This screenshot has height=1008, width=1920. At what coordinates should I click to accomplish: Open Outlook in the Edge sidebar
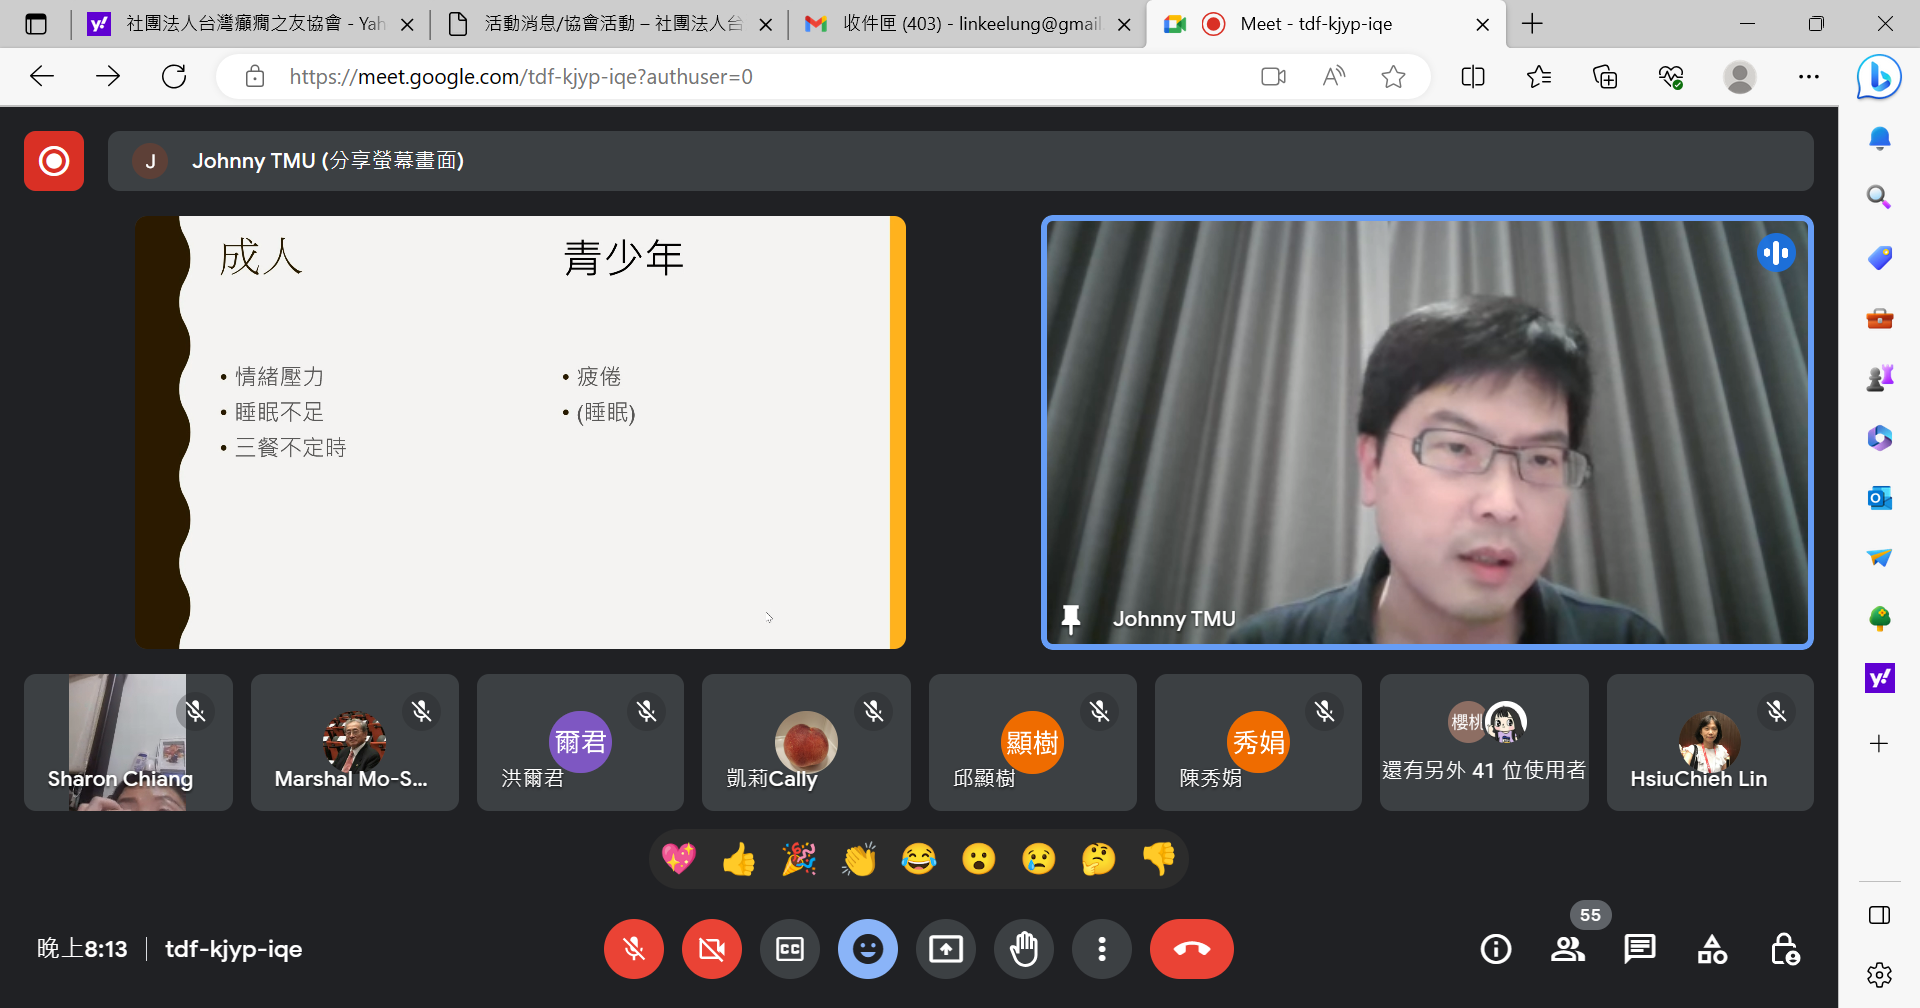point(1880,497)
